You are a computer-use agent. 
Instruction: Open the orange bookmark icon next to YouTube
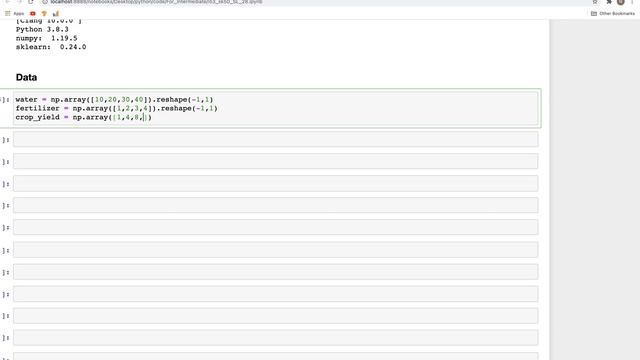coord(44,13)
